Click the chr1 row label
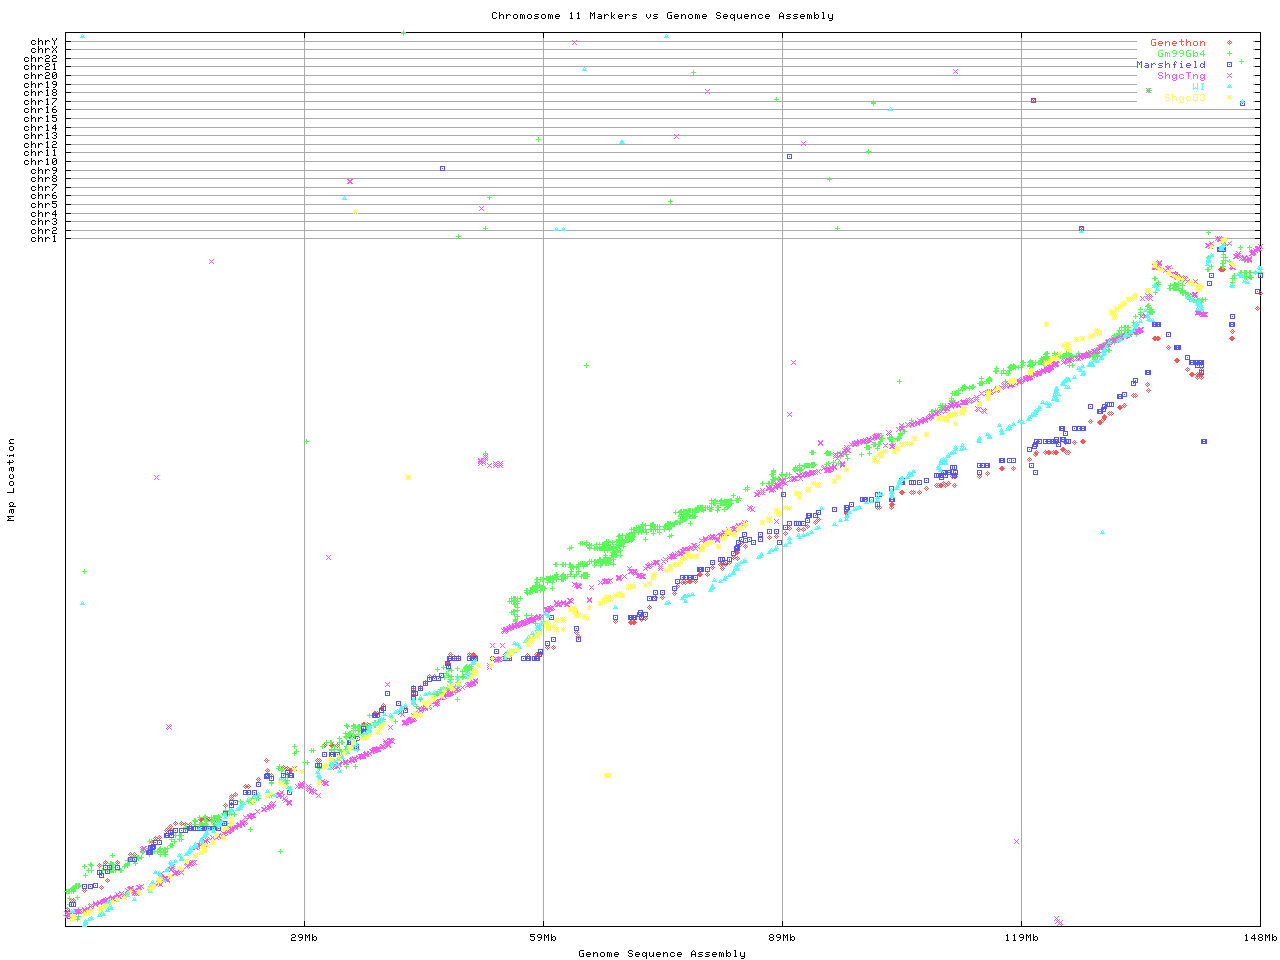Screen dimensions: 1280x960 (x=44, y=238)
